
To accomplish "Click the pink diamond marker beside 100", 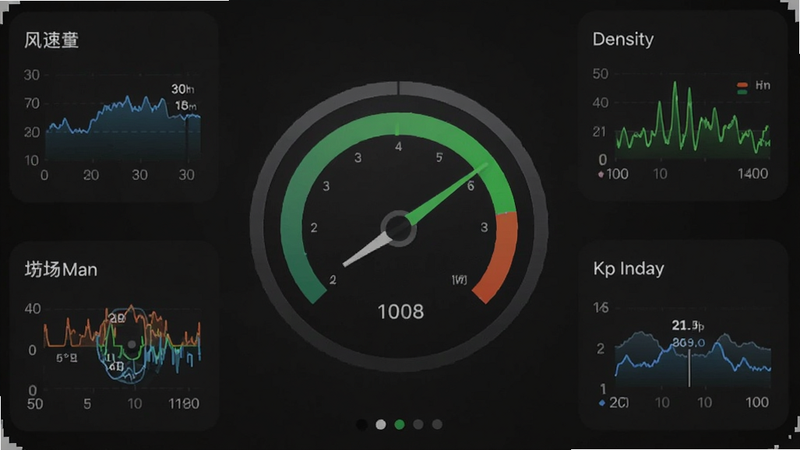I will (601, 174).
